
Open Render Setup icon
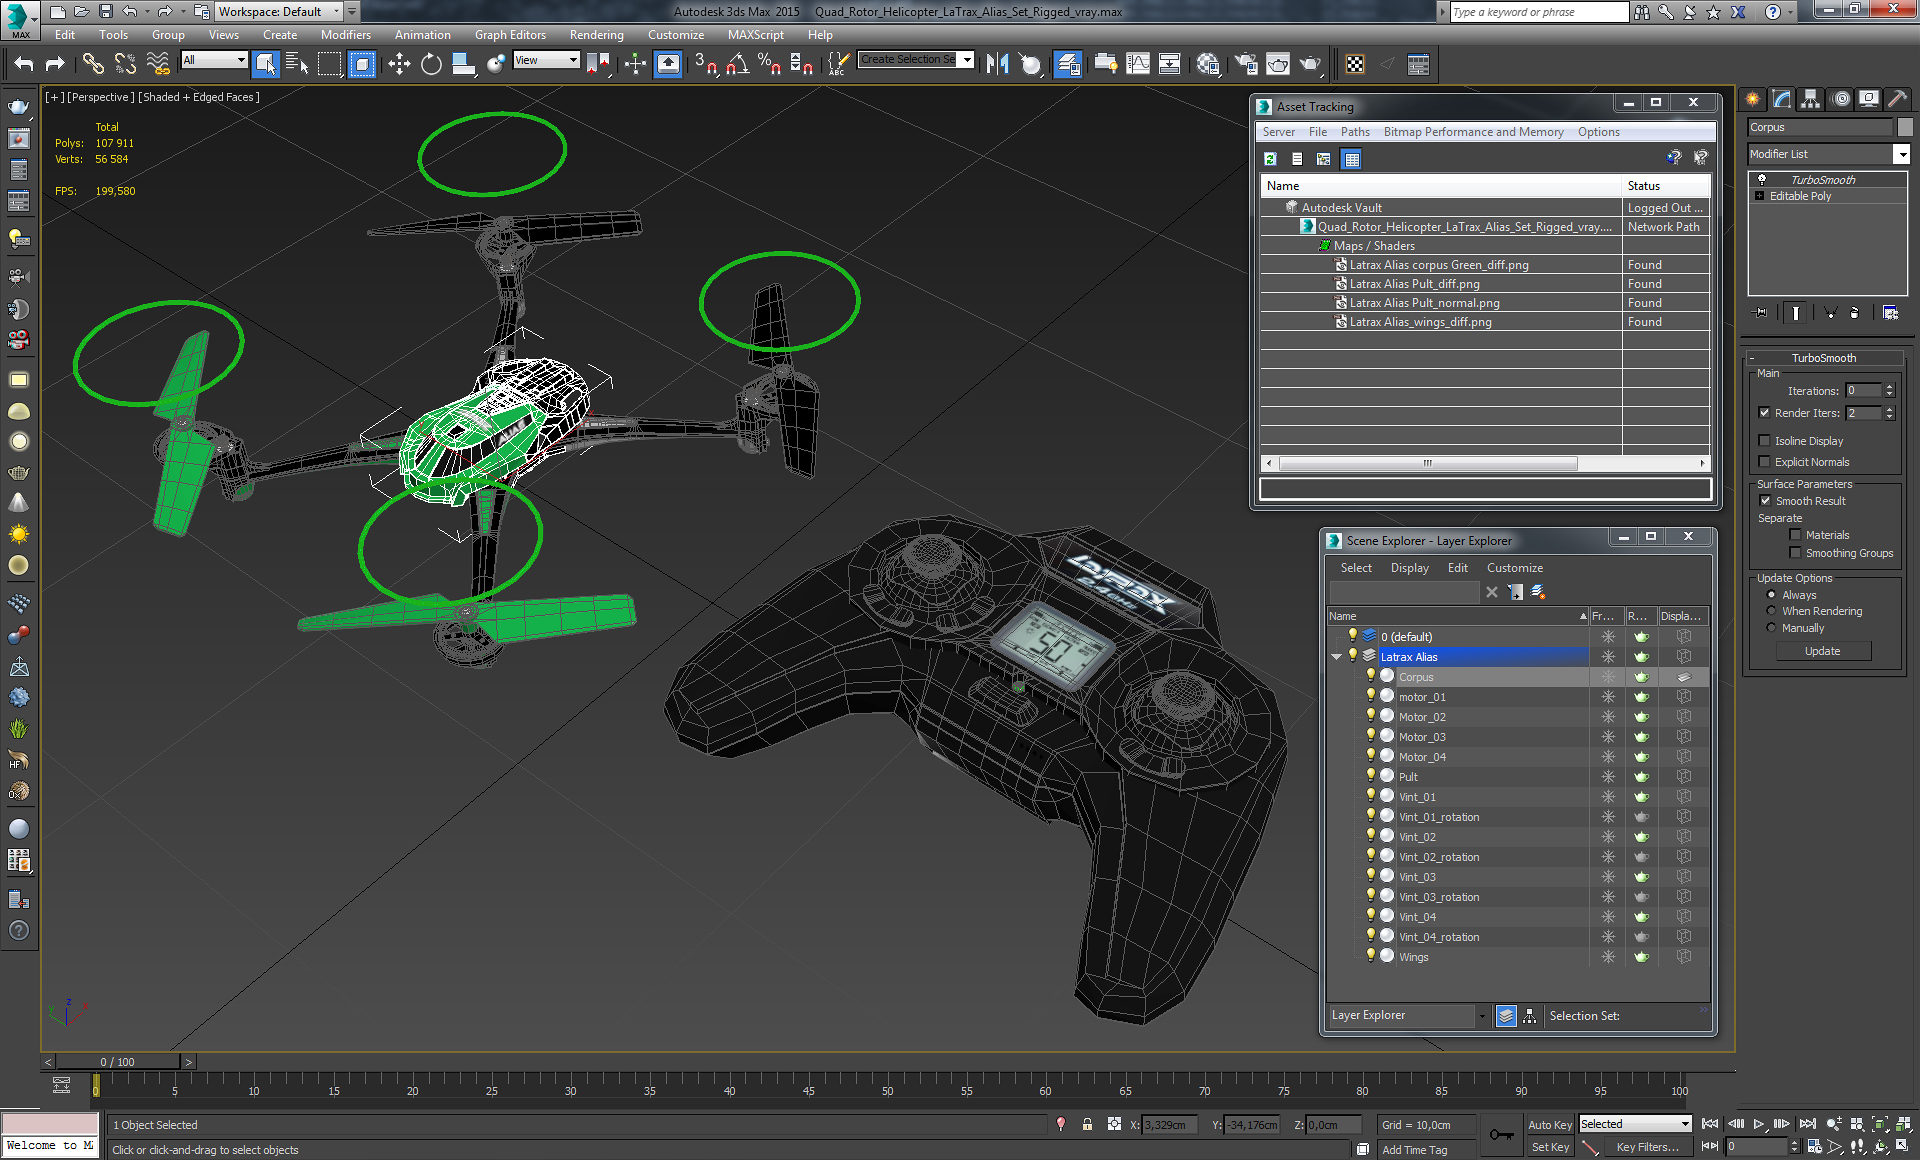pyautogui.click(x=1246, y=65)
